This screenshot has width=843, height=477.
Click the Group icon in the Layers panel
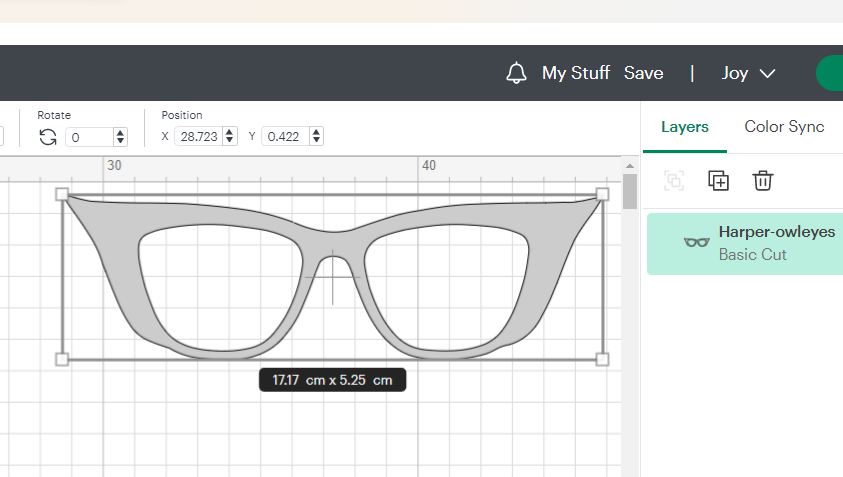click(674, 180)
